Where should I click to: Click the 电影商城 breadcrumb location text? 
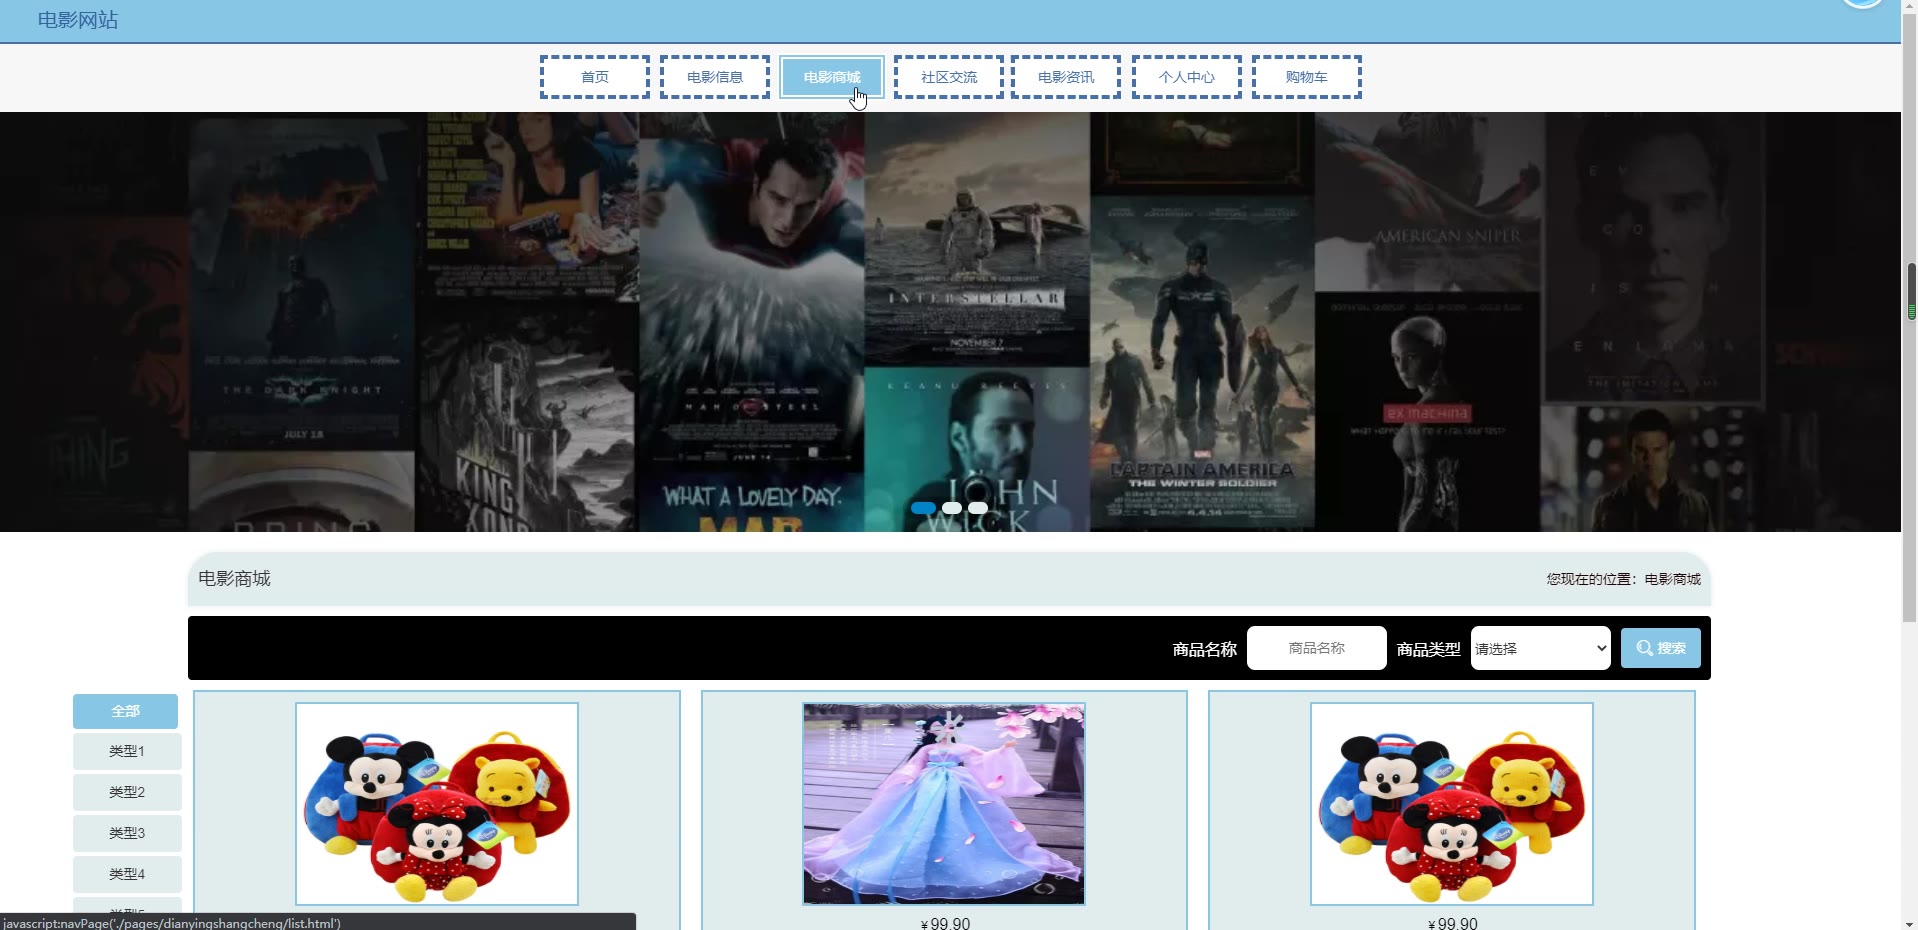(1672, 579)
